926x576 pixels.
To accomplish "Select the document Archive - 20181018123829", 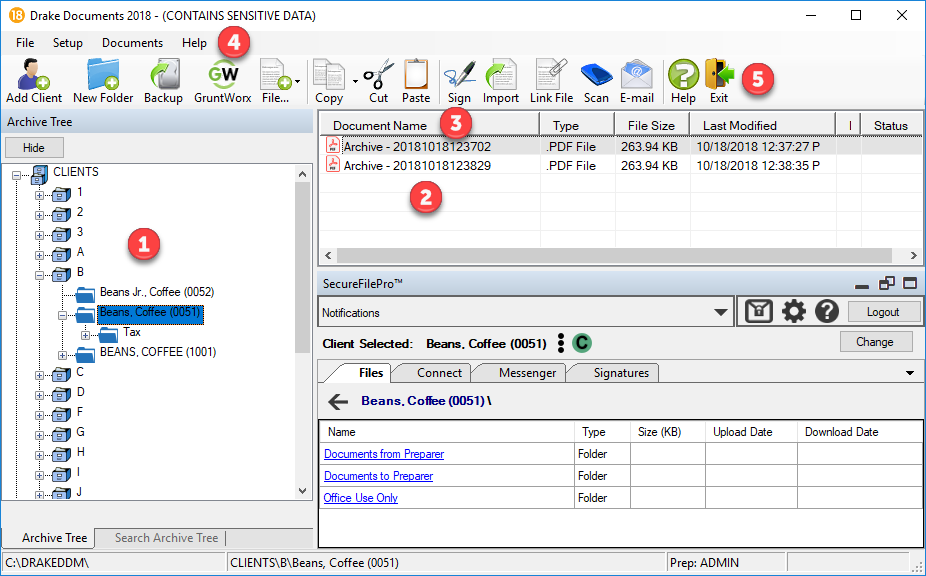I will click(417, 165).
